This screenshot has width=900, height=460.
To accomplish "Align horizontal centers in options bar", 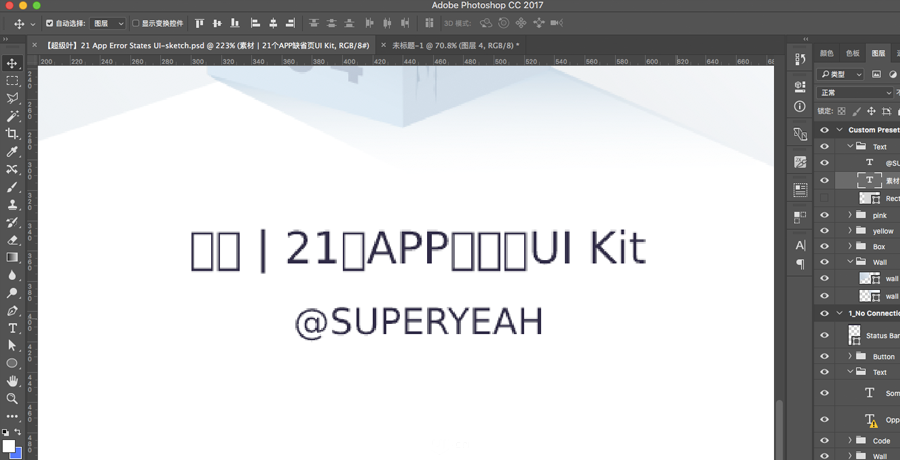I will 273,24.
